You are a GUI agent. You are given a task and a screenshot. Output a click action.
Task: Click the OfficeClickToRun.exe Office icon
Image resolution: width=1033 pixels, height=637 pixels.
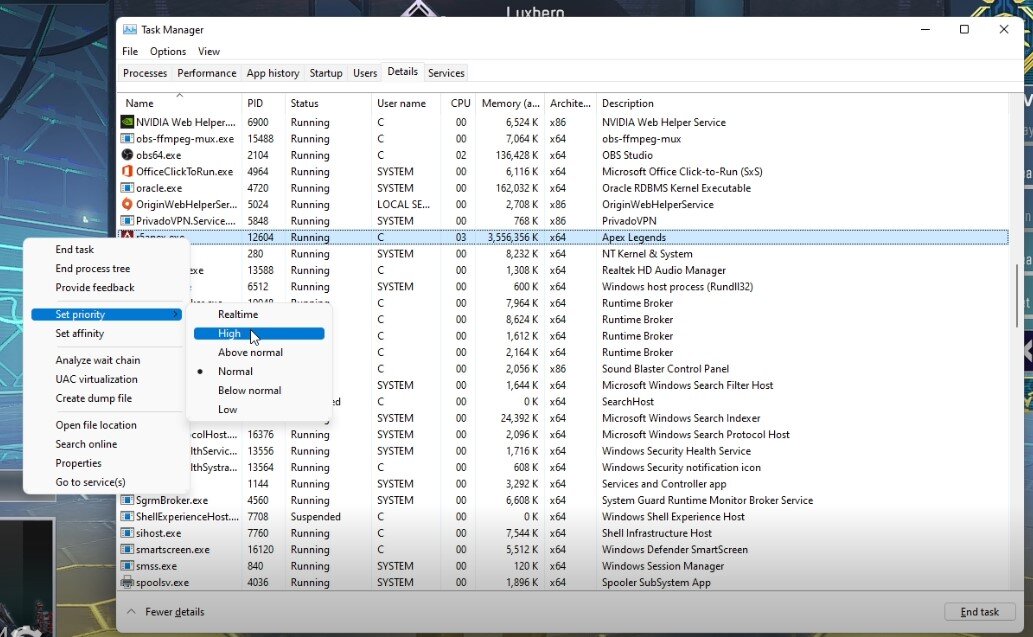click(x=127, y=172)
